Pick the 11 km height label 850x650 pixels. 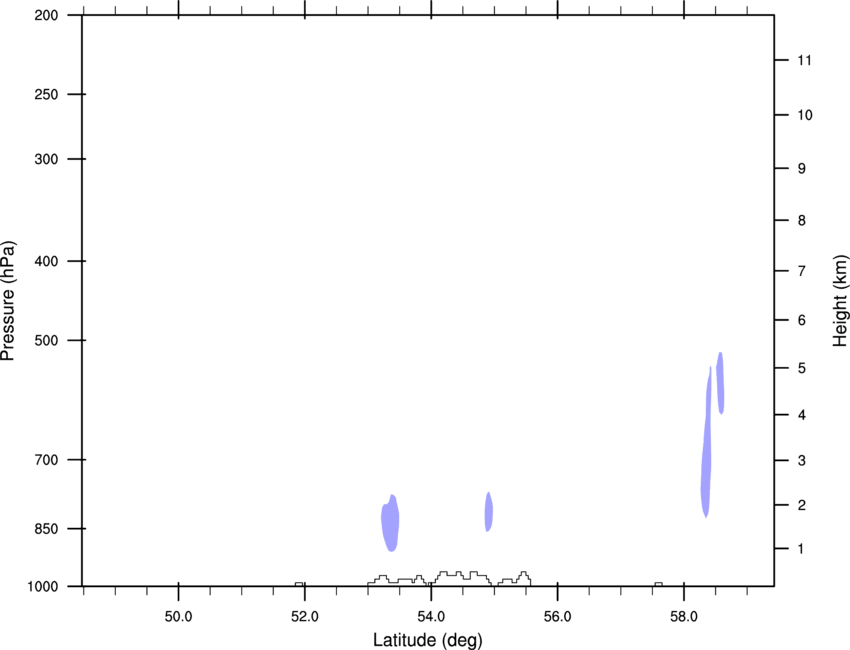804,60
